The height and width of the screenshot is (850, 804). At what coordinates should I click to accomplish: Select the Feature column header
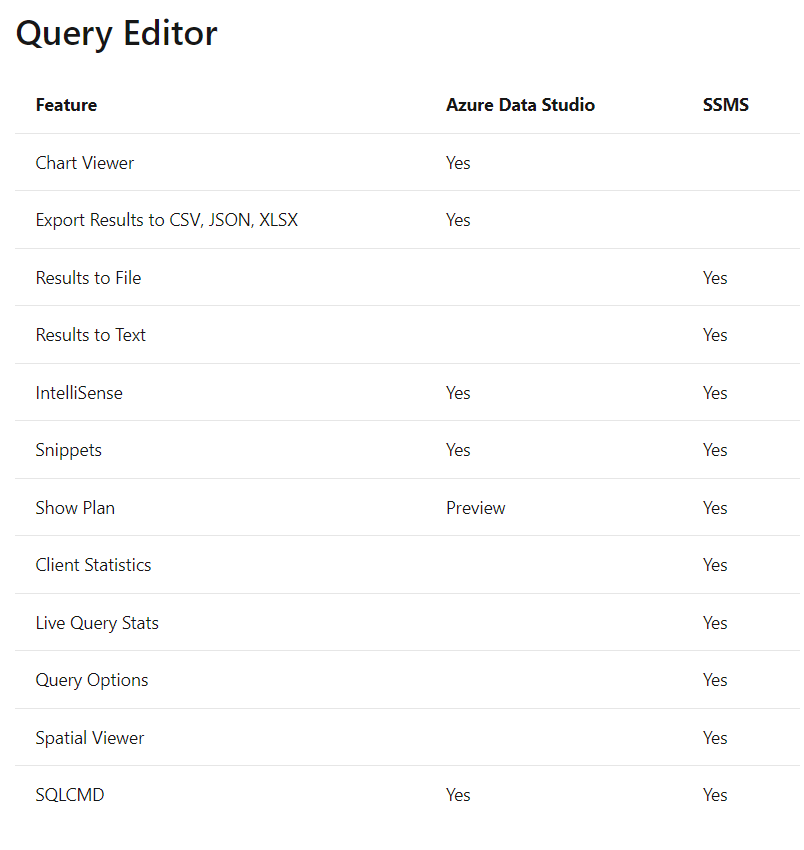coord(66,105)
